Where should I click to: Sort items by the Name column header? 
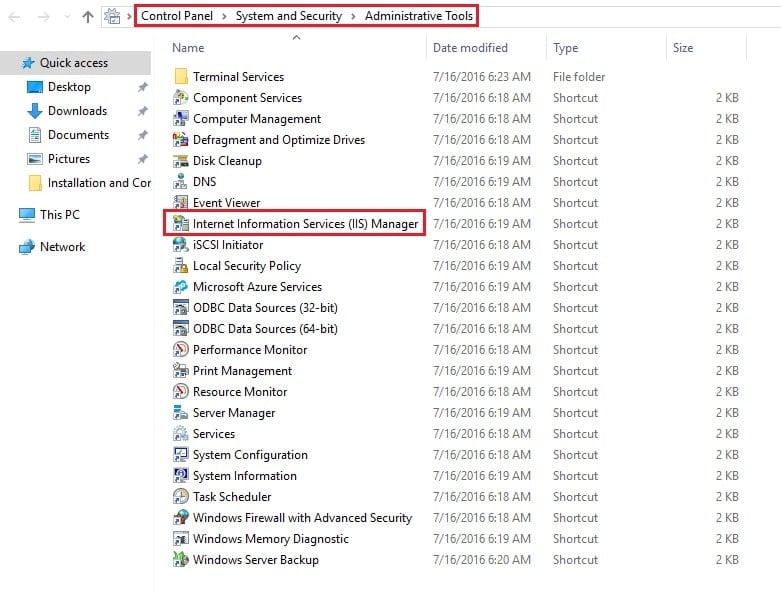188,48
